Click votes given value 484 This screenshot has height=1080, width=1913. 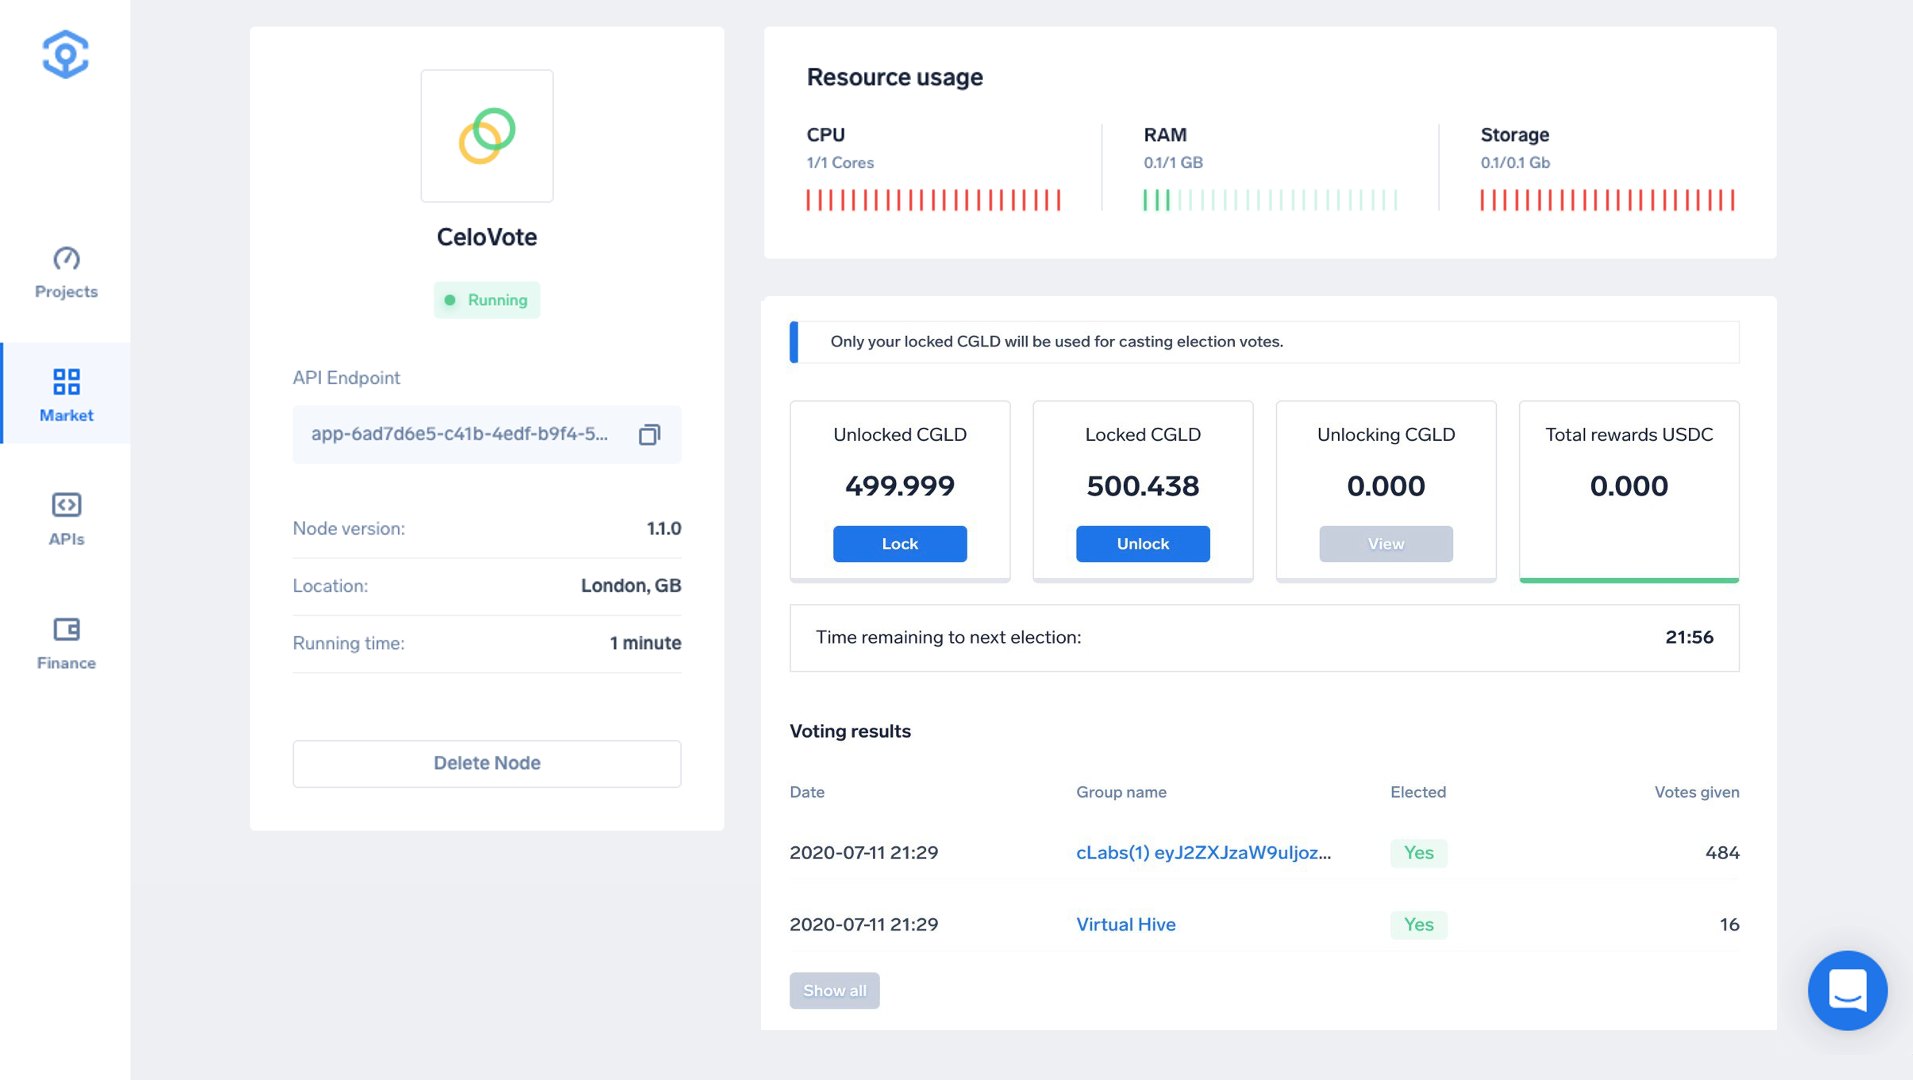(x=1722, y=853)
